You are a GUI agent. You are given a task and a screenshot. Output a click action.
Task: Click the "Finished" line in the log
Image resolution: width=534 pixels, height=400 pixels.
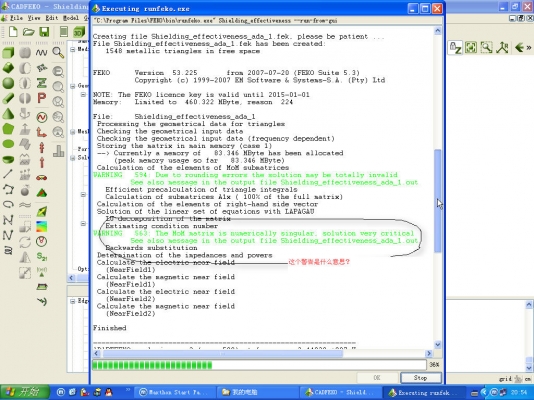(110, 328)
